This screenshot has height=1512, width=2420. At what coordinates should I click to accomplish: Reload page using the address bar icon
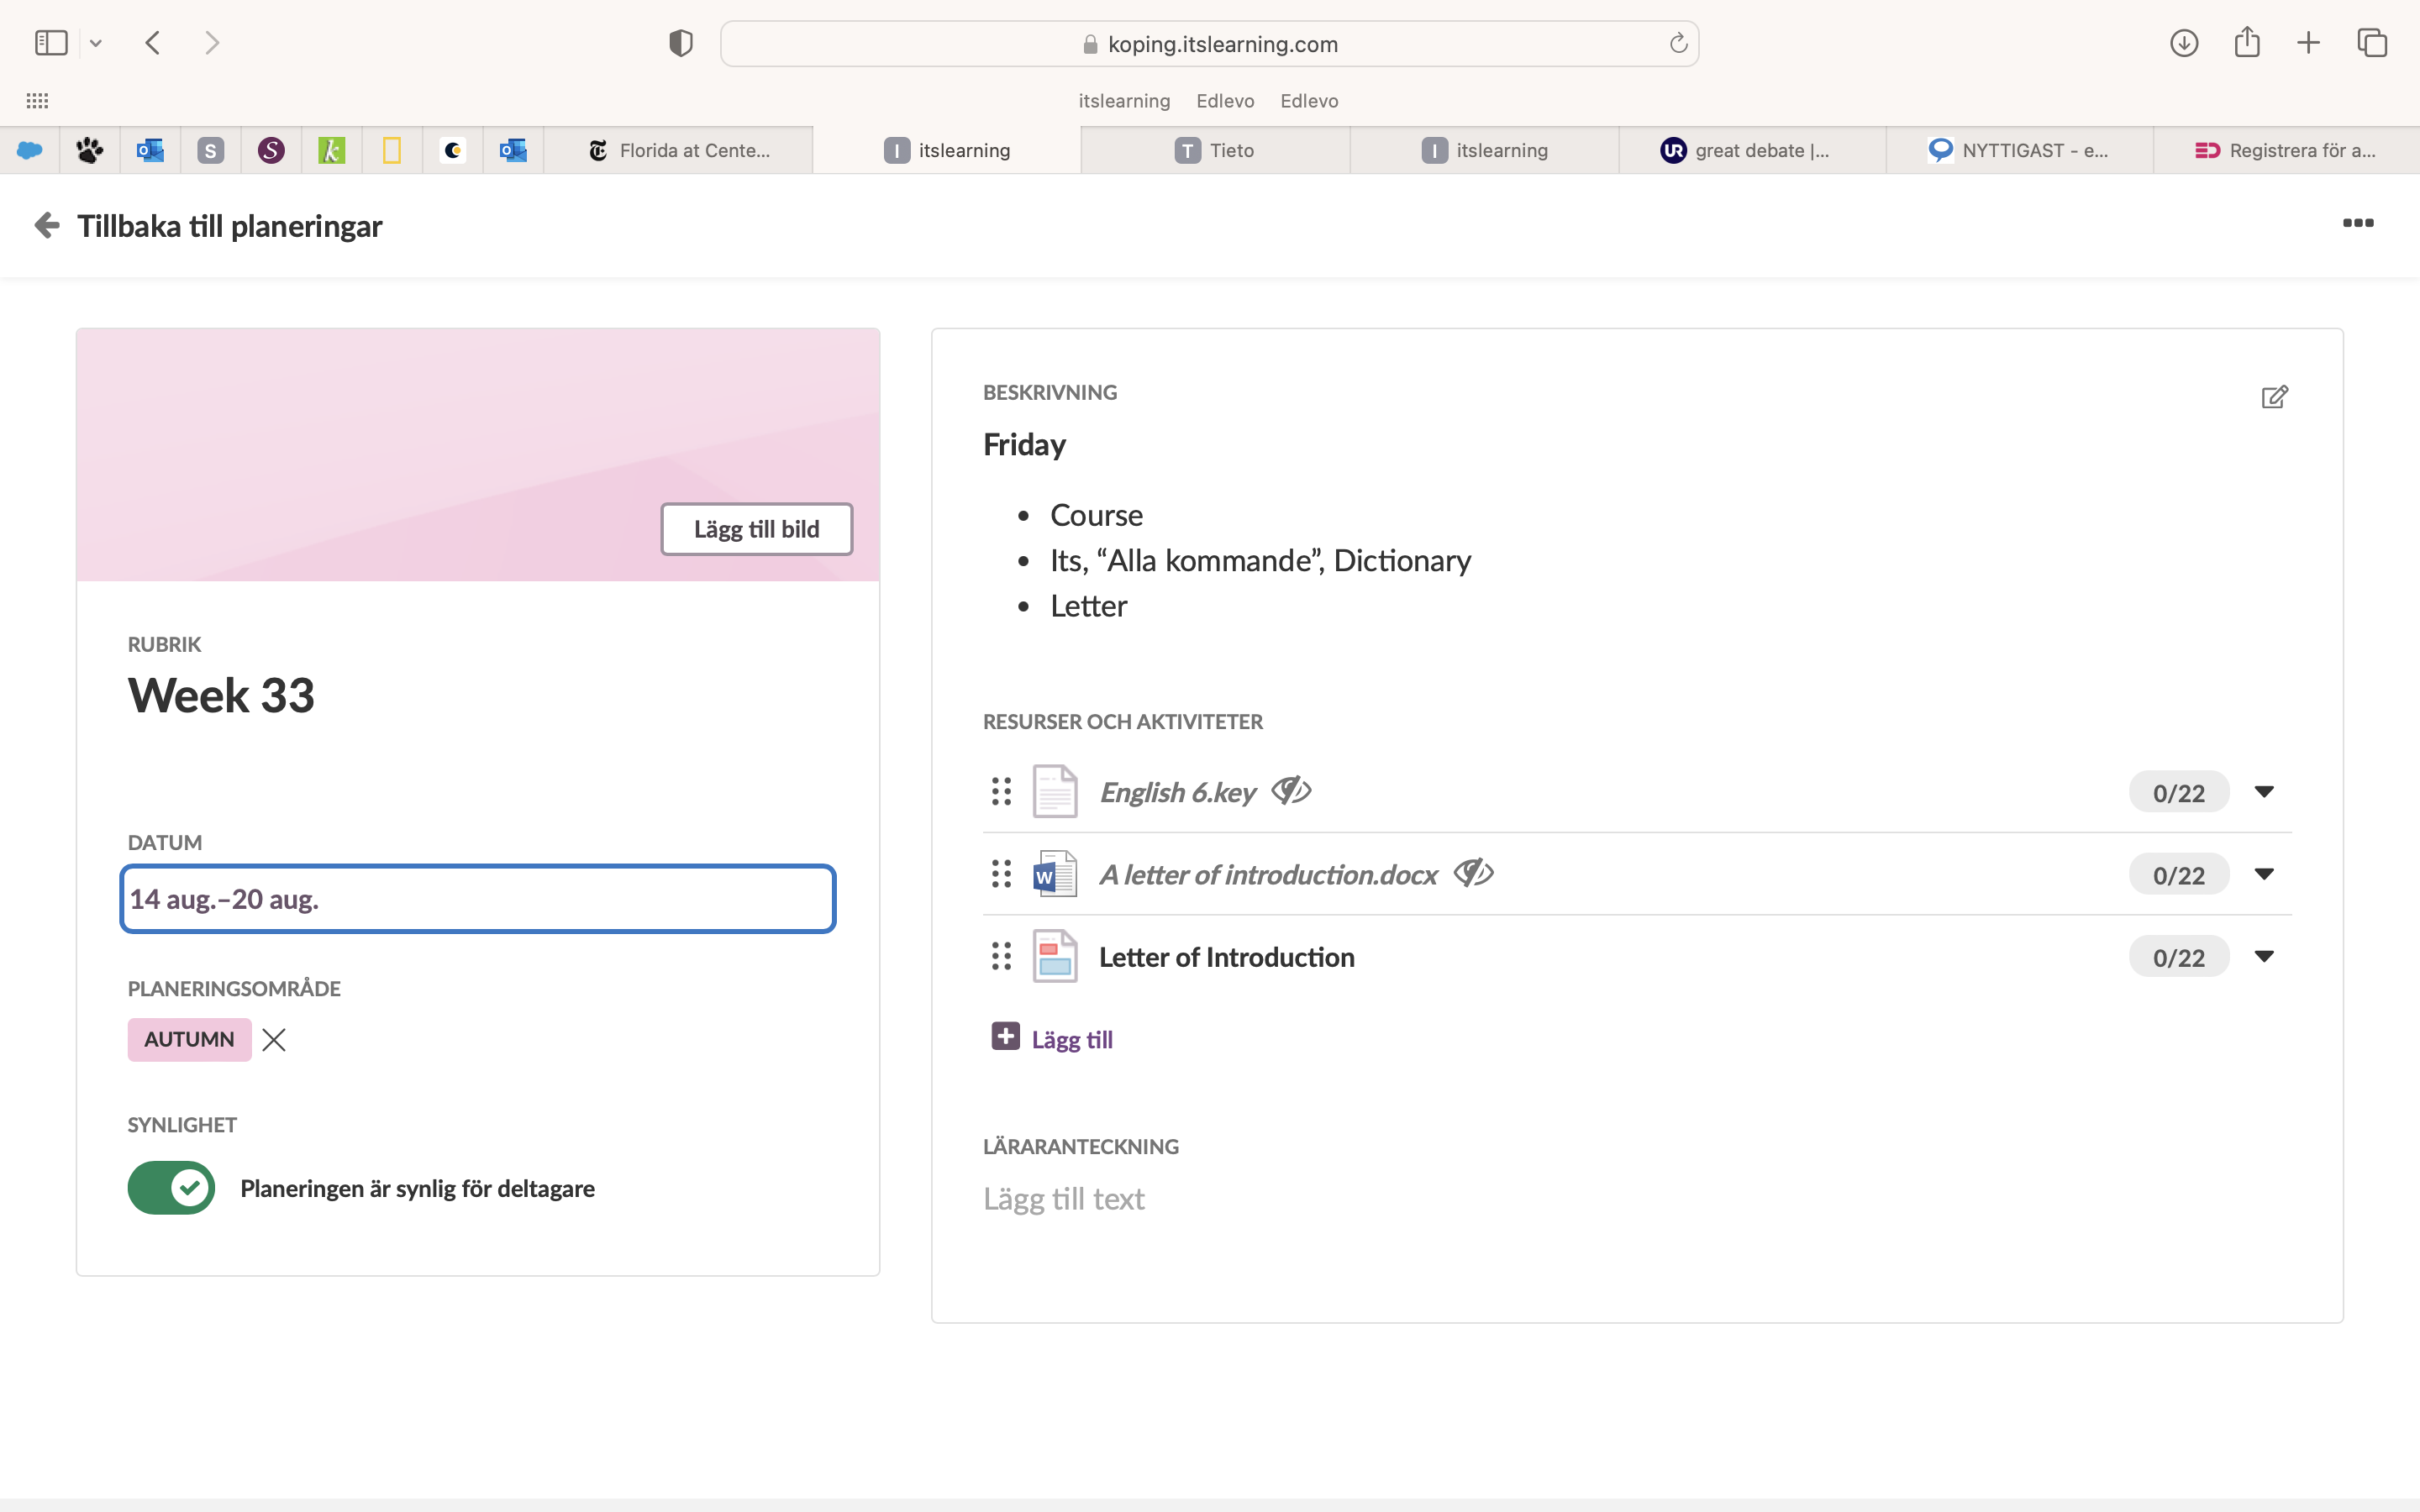tap(1678, 43)
